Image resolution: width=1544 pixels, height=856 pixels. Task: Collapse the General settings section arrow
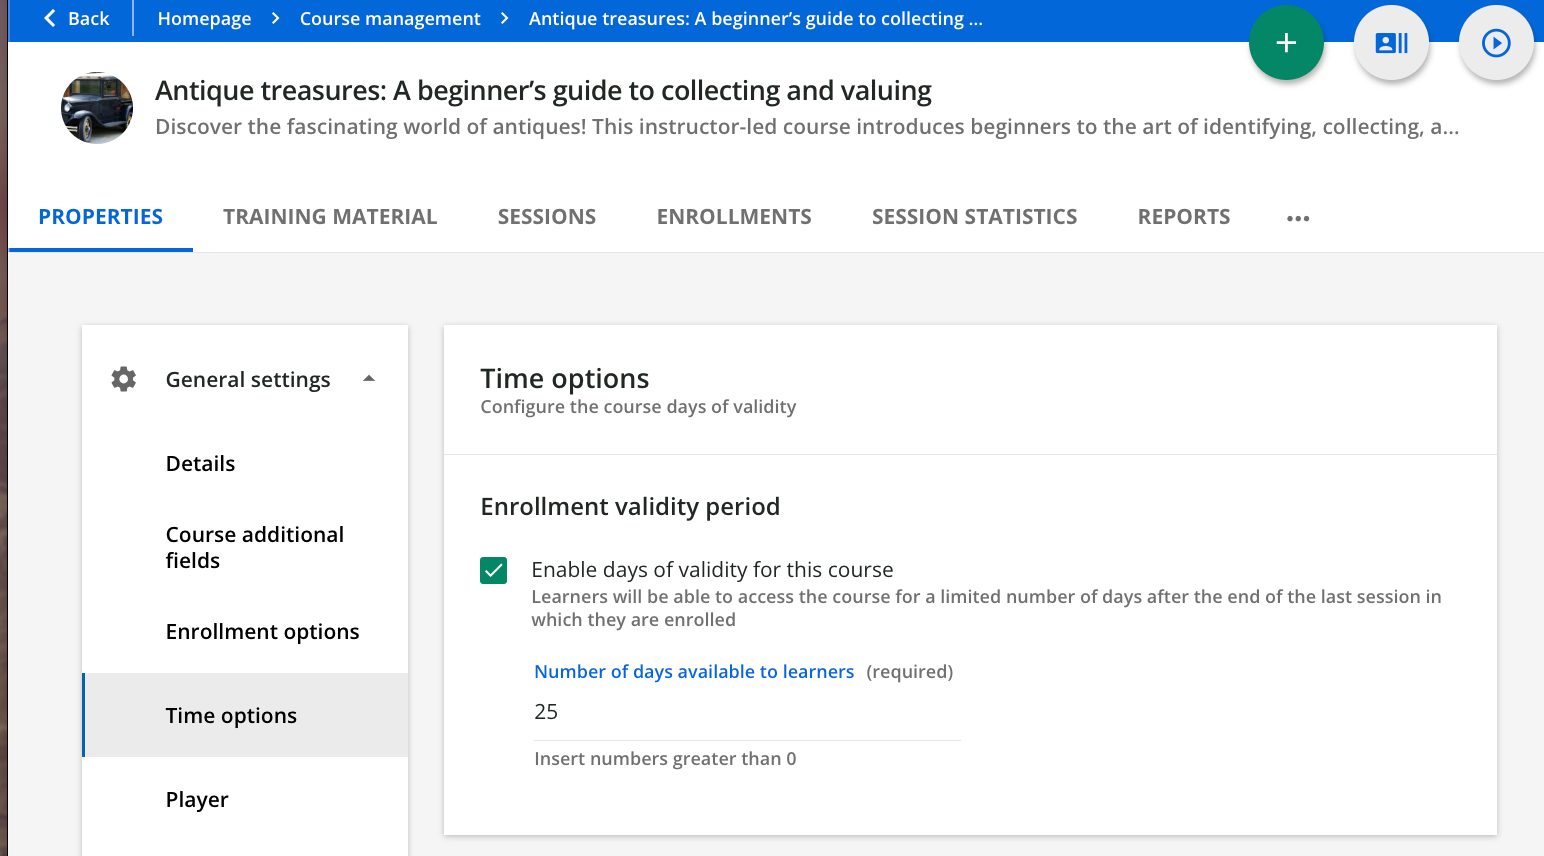369,379
